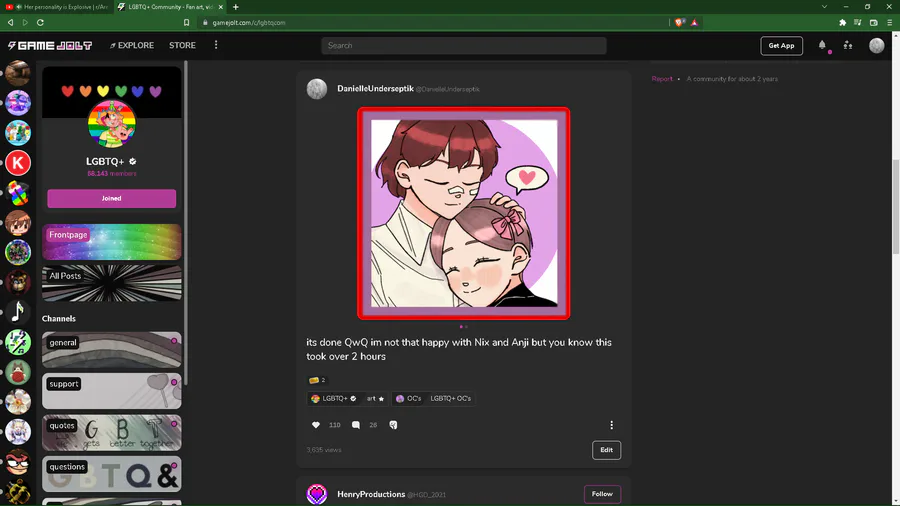900x506 pixels.
Task: Open the user avatar menu
Action: coord(876,45)
